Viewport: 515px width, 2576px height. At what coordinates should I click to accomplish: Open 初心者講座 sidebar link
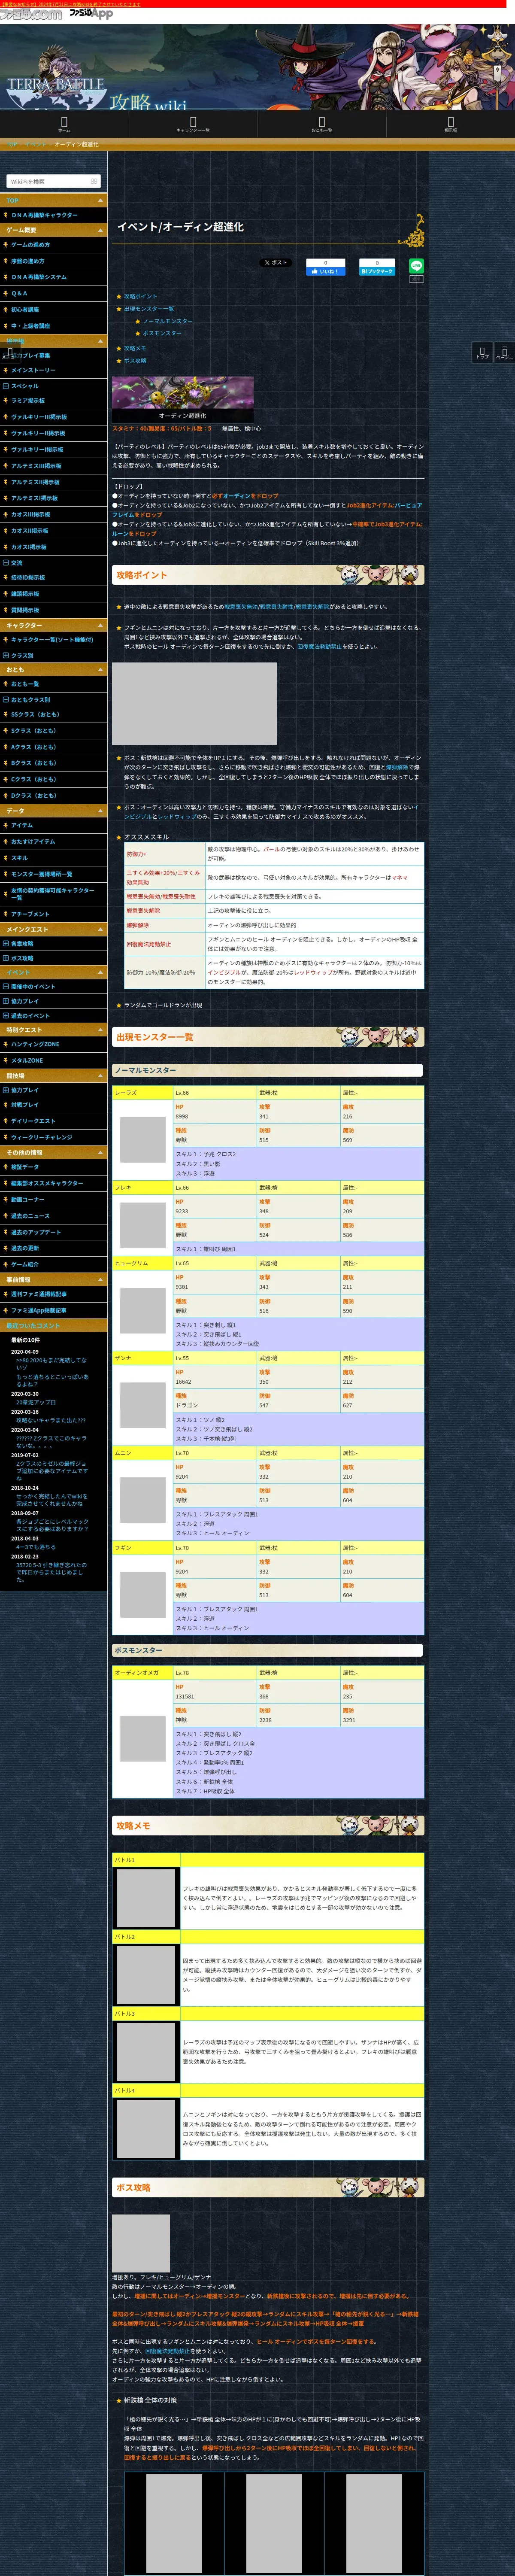click(x=25, y=309)
